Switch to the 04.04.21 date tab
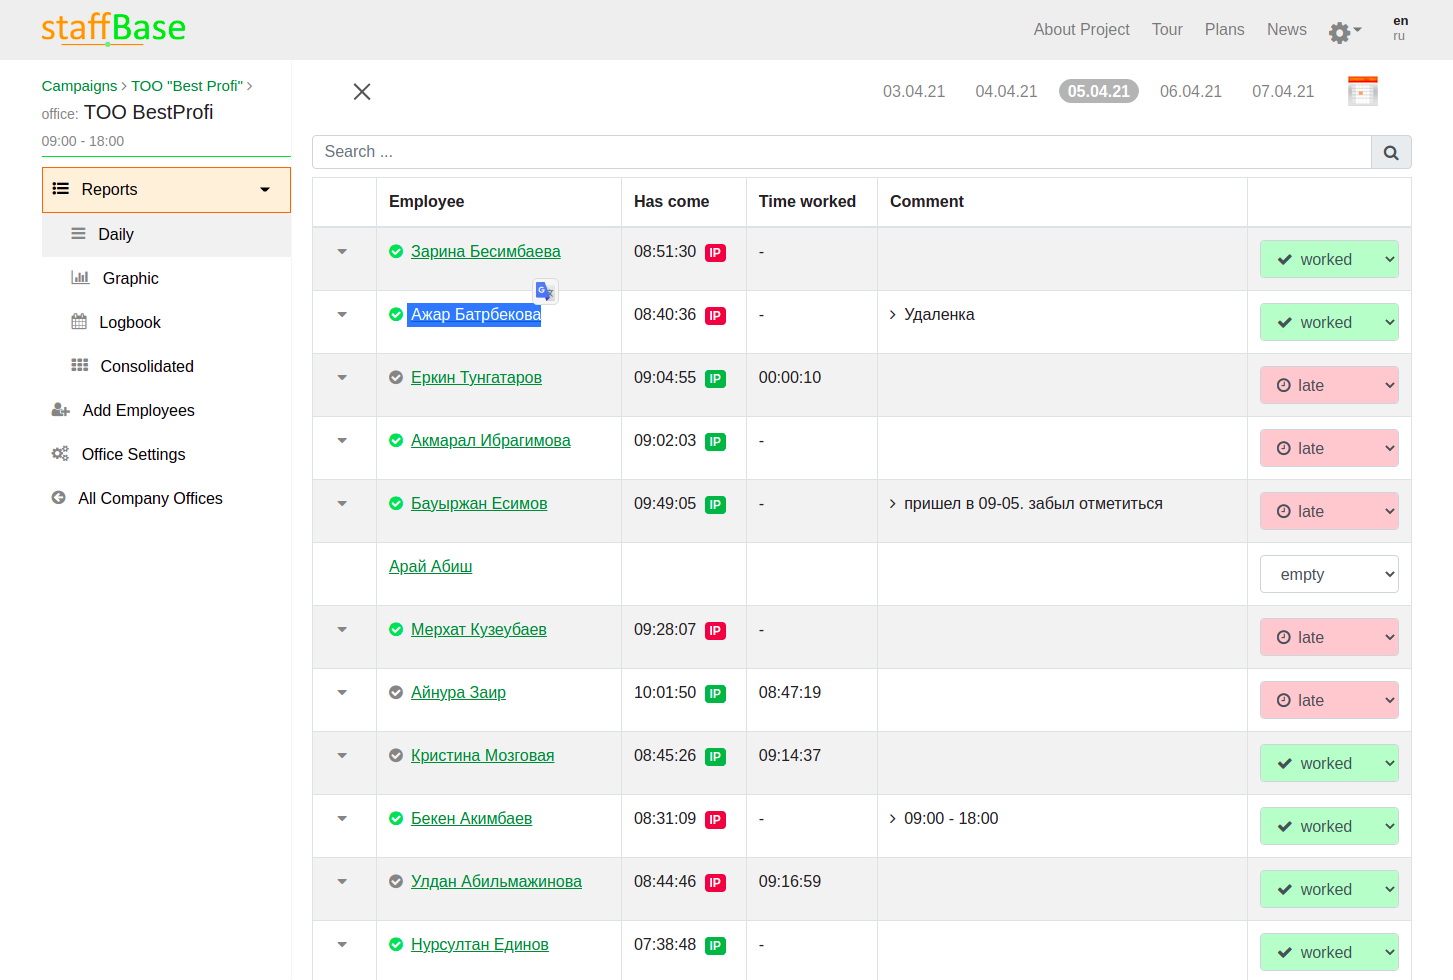 pyautogui.click(x=1006, y=90)
